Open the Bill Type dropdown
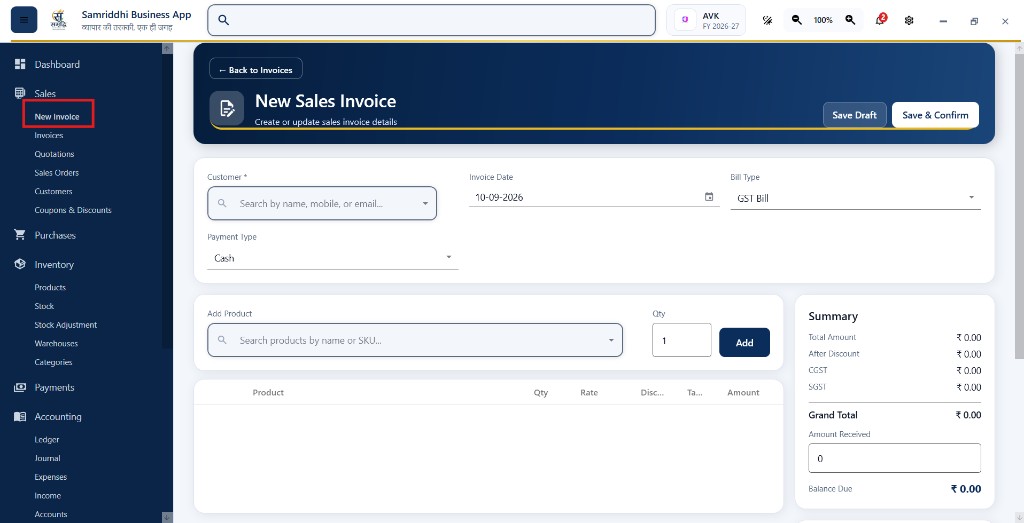The width and height of the screenshot is (1024, 523). click(x=856, y=198)
